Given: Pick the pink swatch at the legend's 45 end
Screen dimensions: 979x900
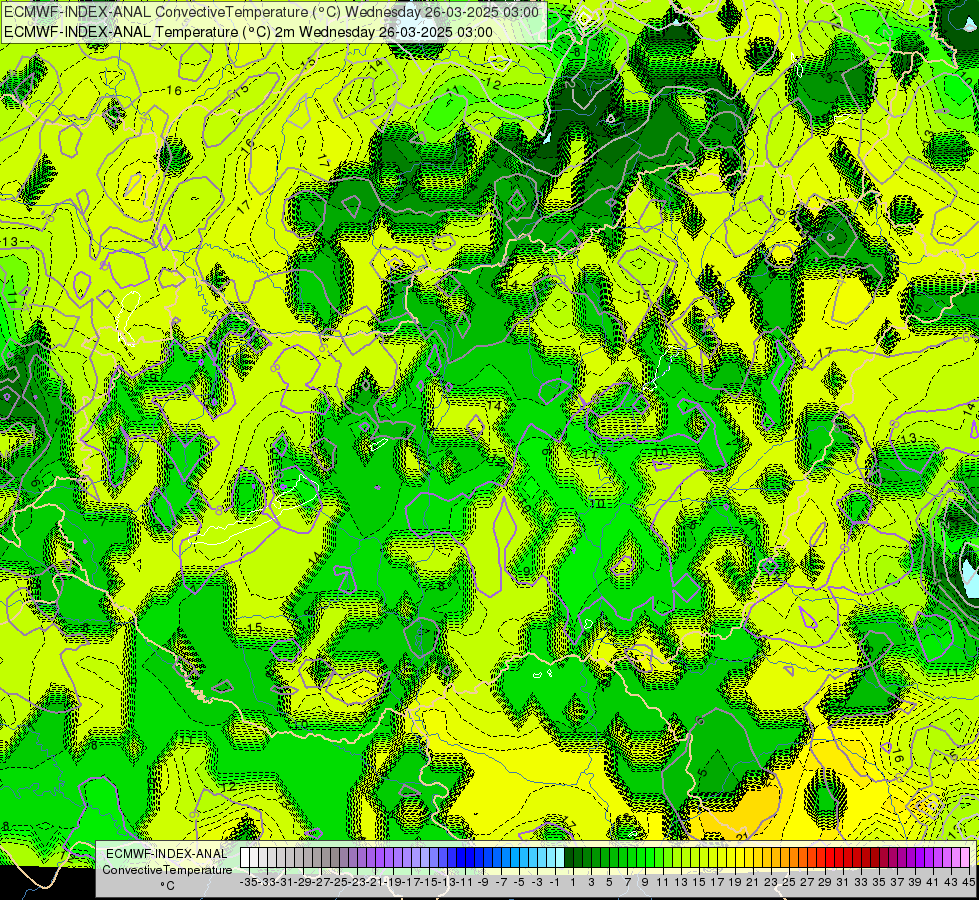Looking at the screenshot, I should [x=965, y=858].
